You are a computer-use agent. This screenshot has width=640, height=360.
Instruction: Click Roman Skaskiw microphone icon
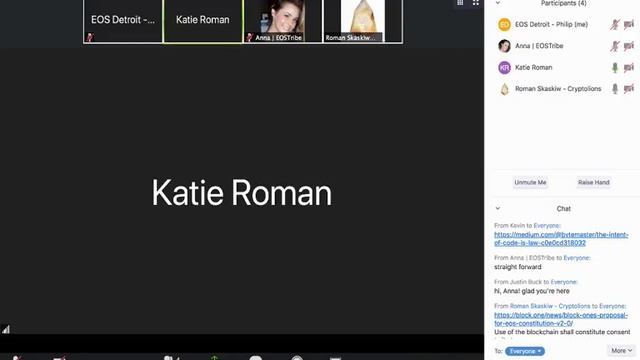click(x=615, y=89)
